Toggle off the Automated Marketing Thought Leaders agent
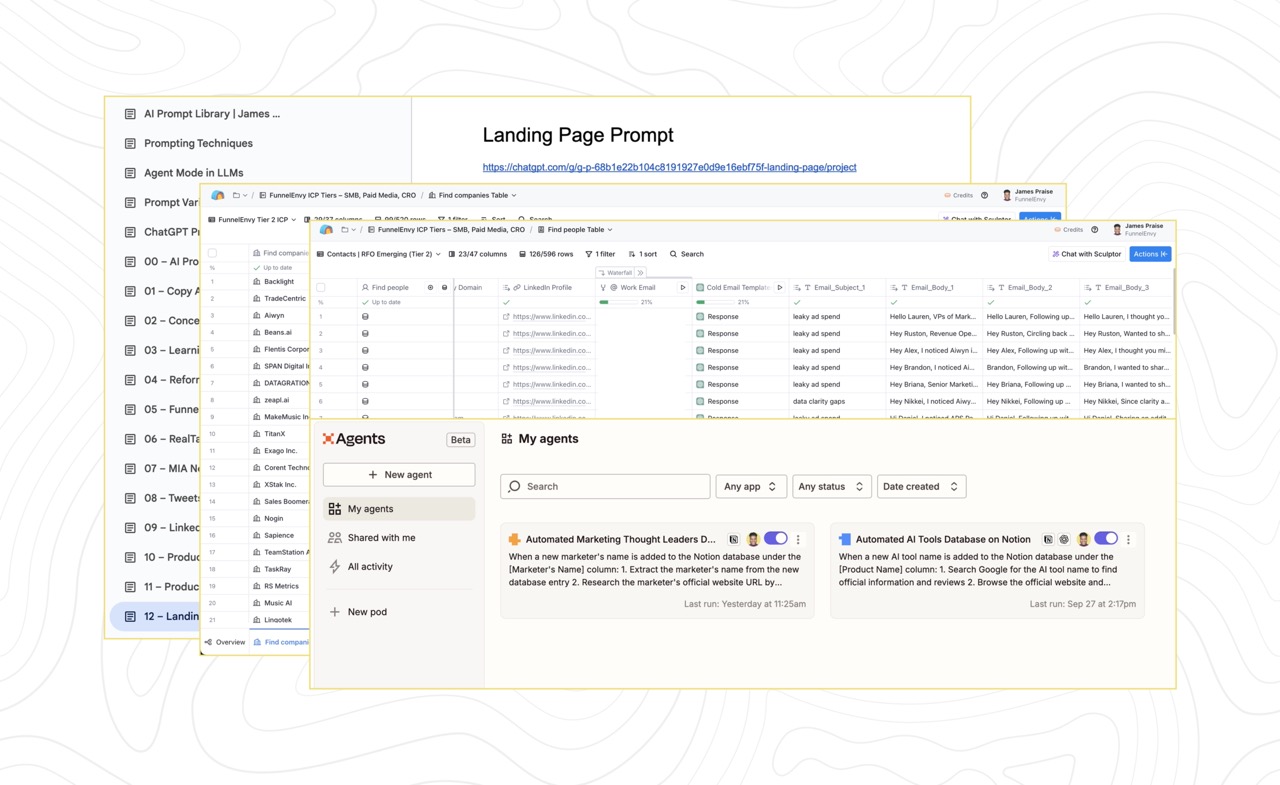 tap(775, 539)
